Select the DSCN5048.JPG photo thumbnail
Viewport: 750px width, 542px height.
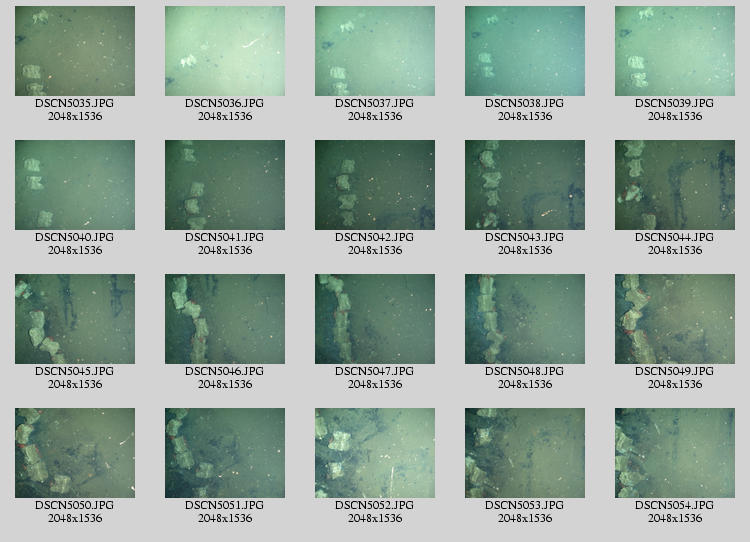[525, 319]
